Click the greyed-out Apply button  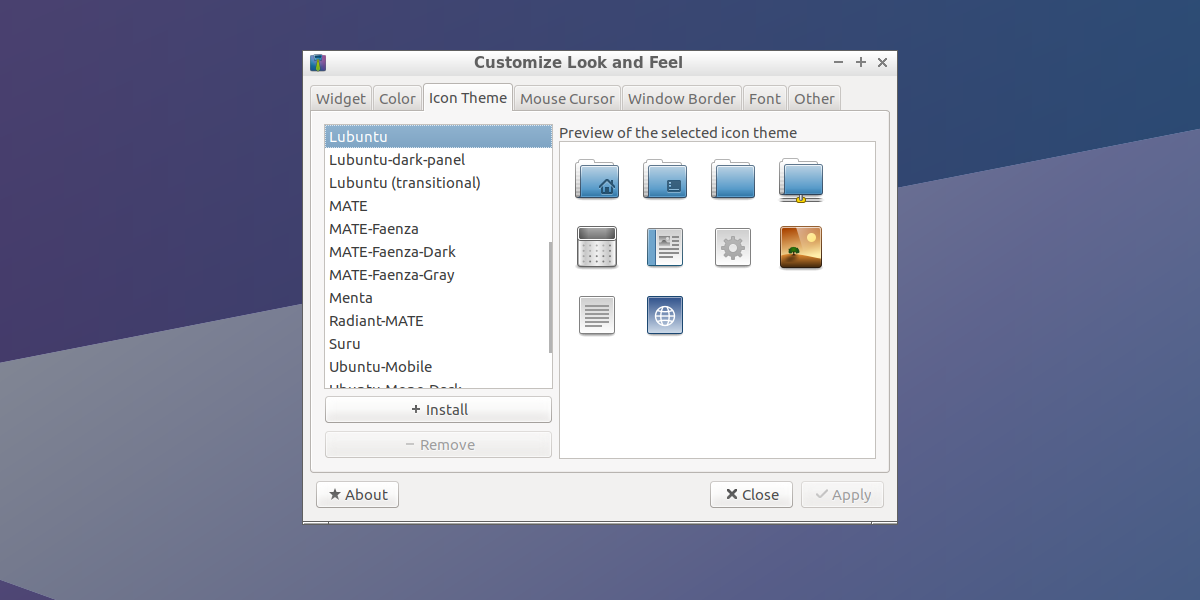click(x=842, y=494)
